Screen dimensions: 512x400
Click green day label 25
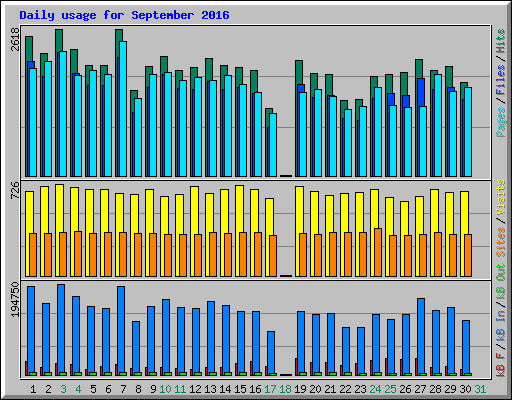click(x=390, y=389)
